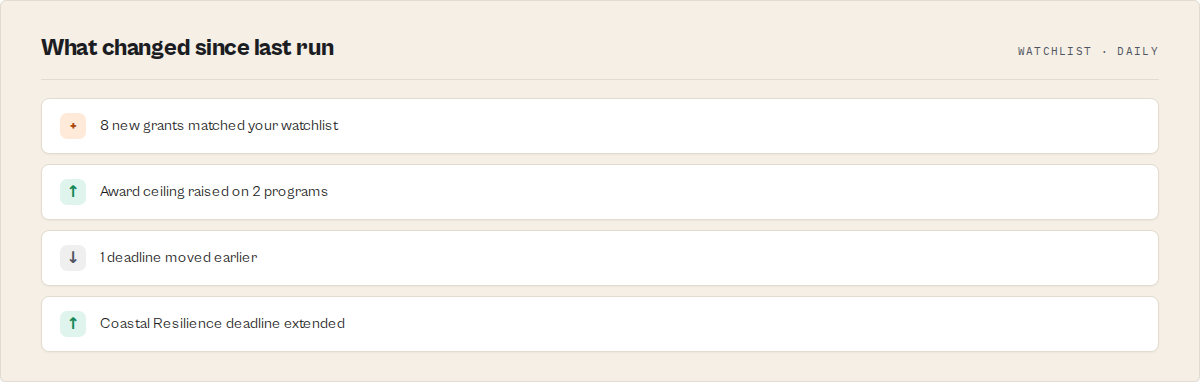
Task: Click the 'What changed since last run' heading
Action: [x=187, y=47]
